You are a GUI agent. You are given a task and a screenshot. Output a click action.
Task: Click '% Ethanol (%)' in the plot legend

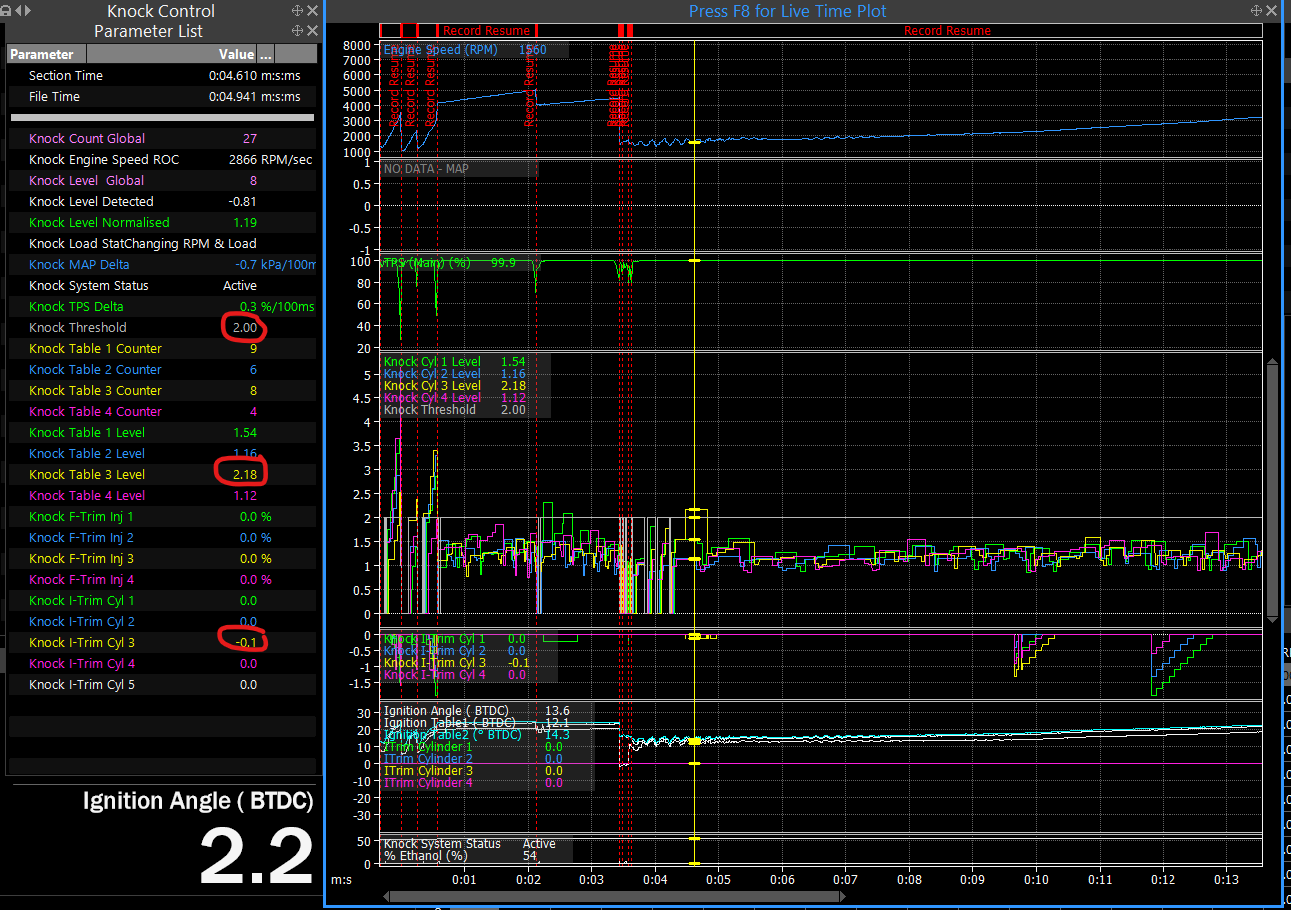pos(426,856)
